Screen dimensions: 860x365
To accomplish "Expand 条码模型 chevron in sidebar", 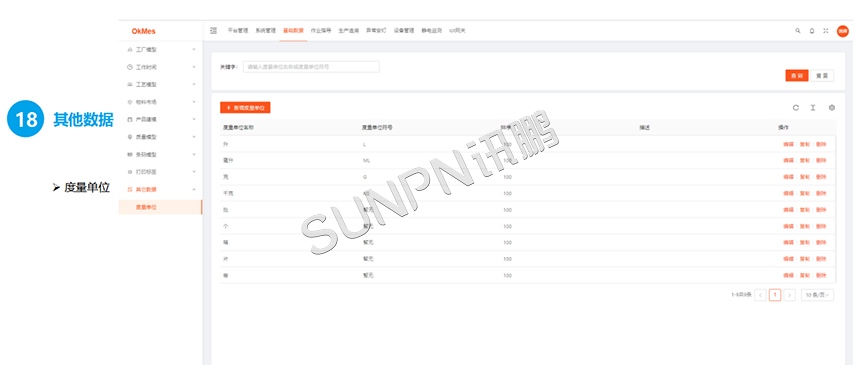I will point(194,154).
